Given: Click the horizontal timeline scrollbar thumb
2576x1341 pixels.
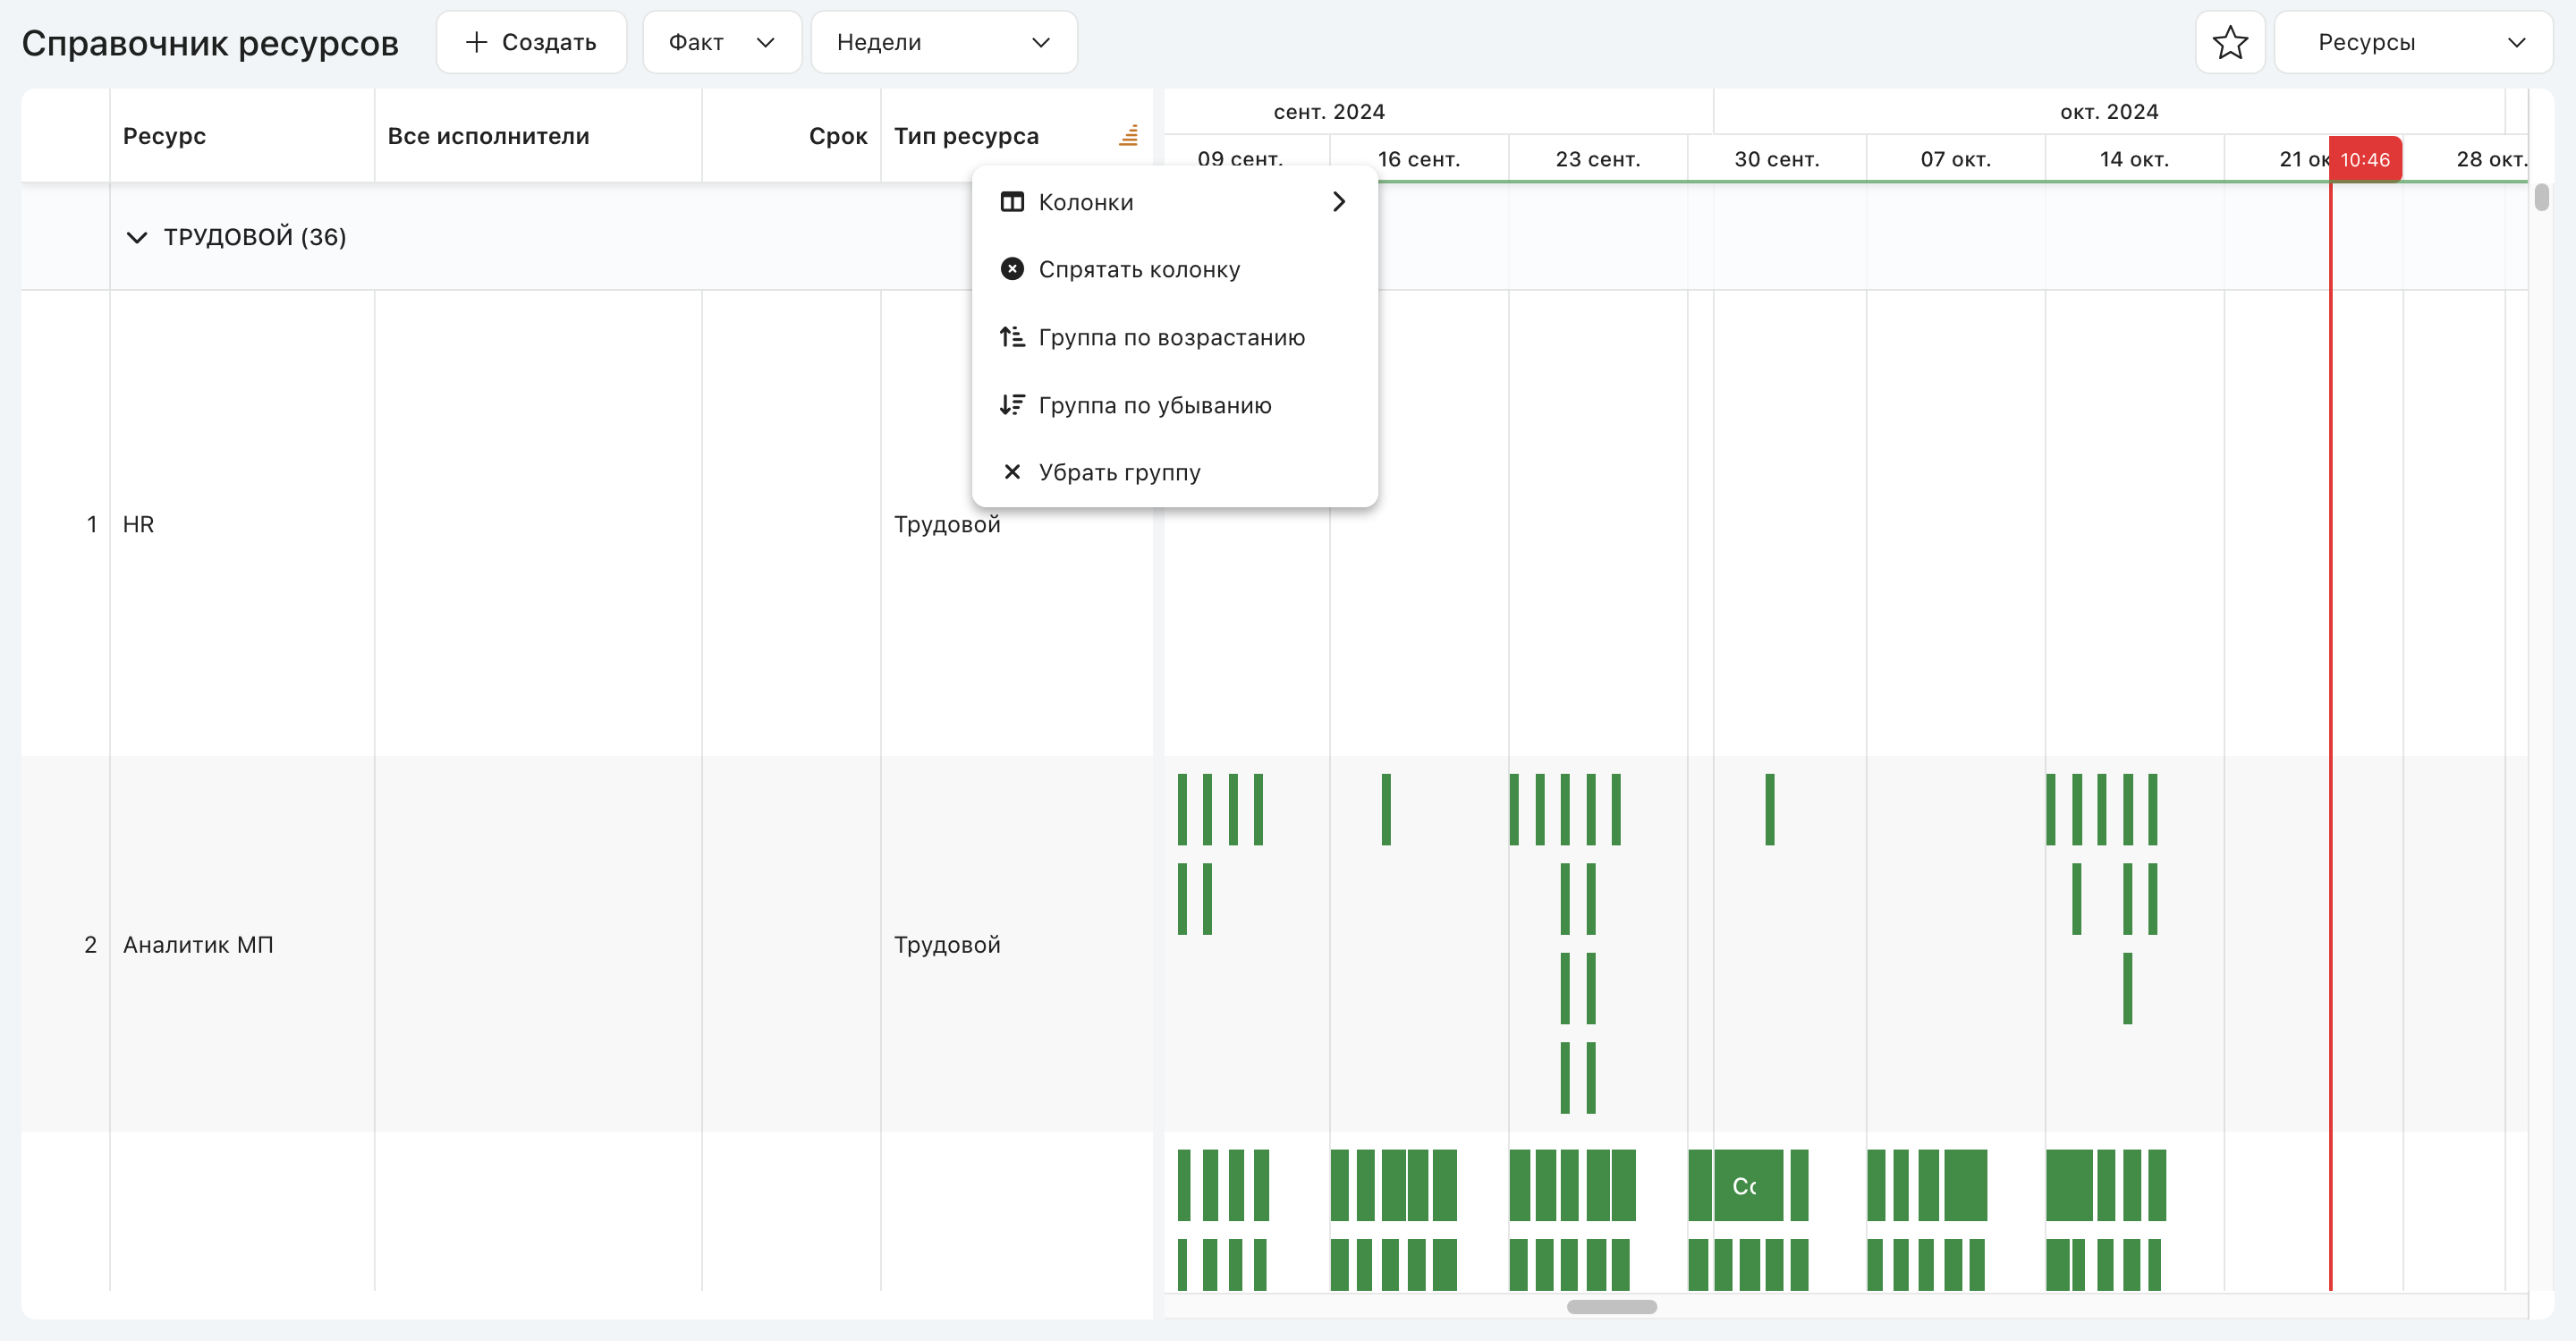Looking at the screenshot, I should tap(1611, 1306).
